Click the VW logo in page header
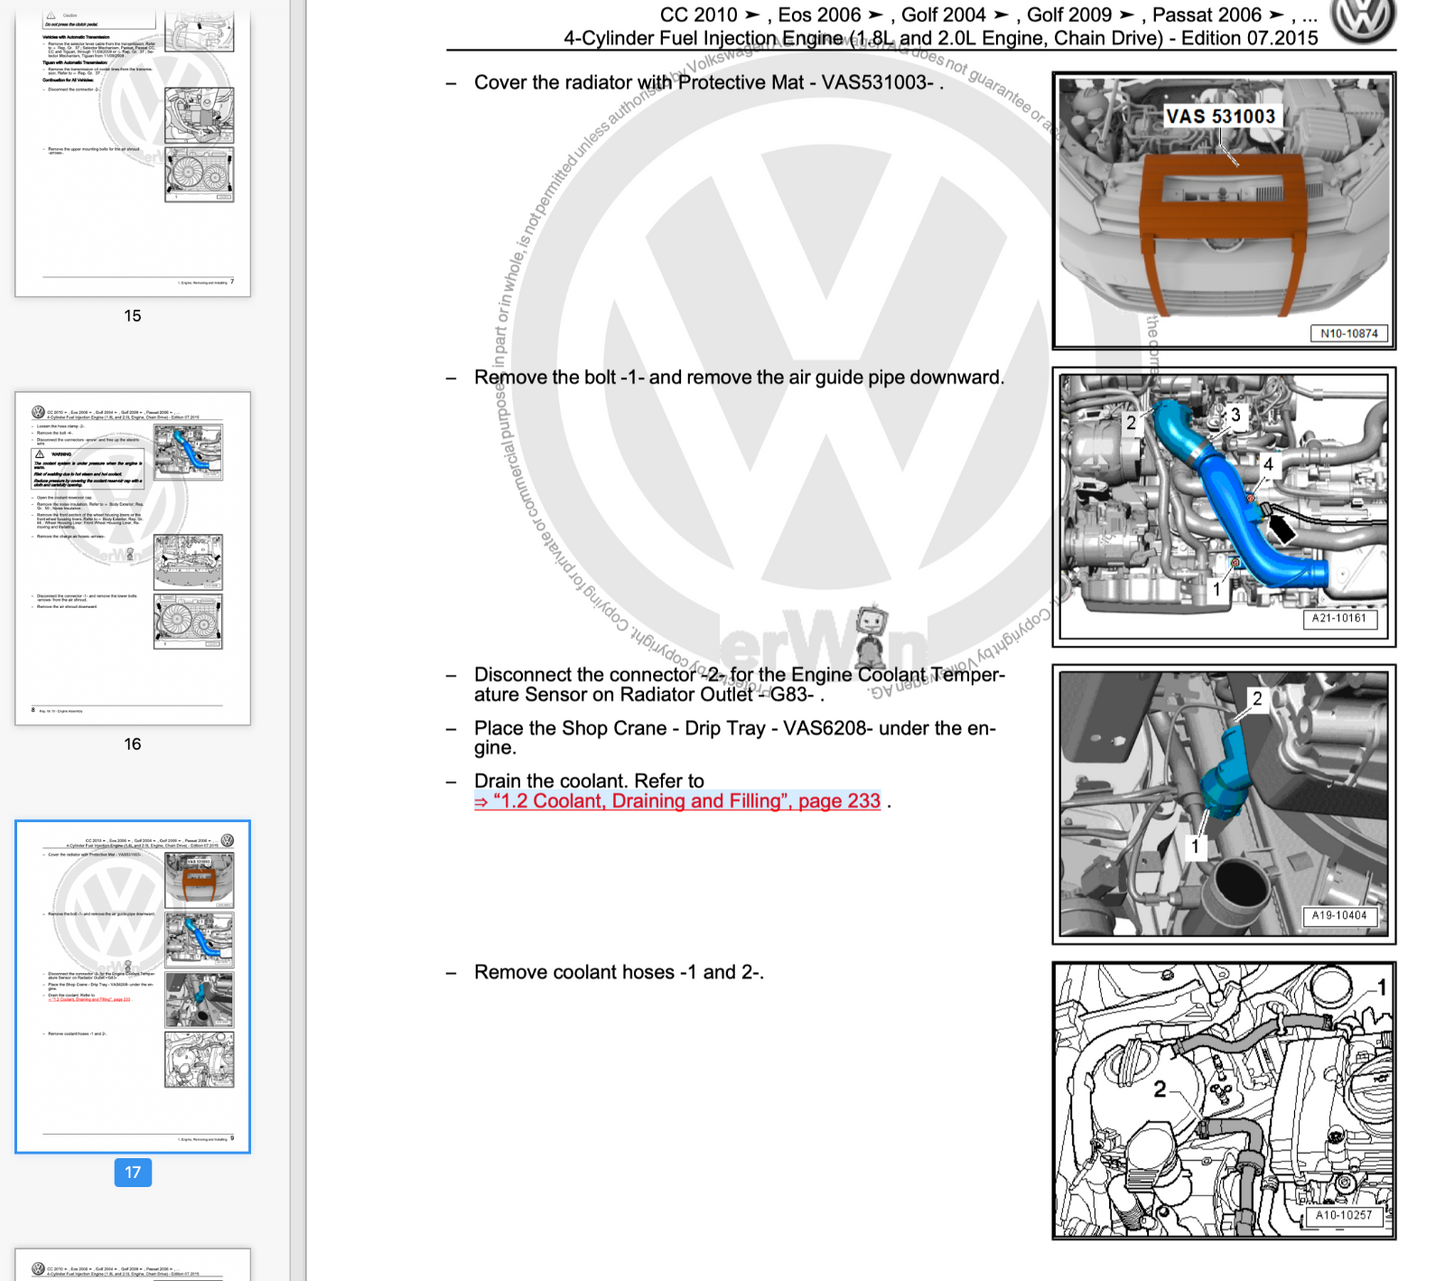This screenshot has height=1281, width=1445. [x=1364, y=20]
